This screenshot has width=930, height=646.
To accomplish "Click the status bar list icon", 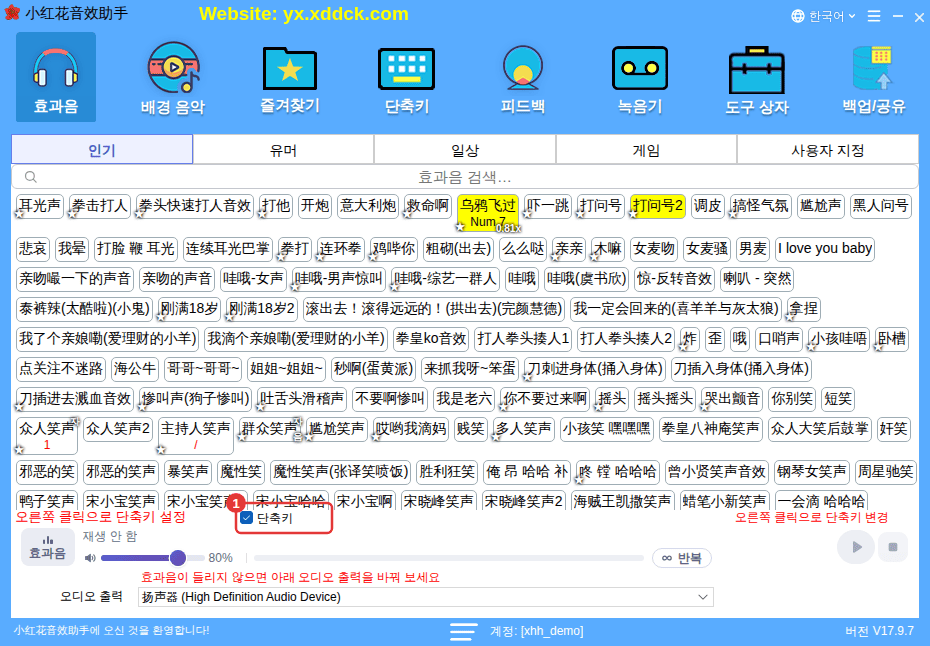I will (x=463, y=631).
